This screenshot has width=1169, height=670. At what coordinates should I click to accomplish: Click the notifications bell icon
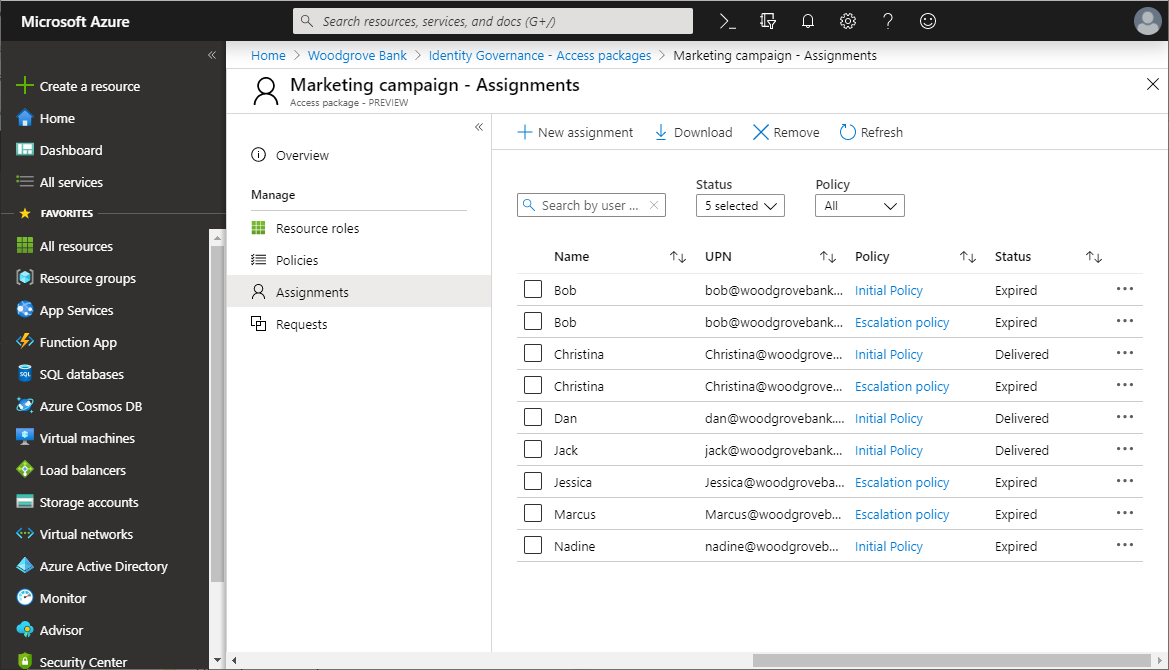point(808,21)
